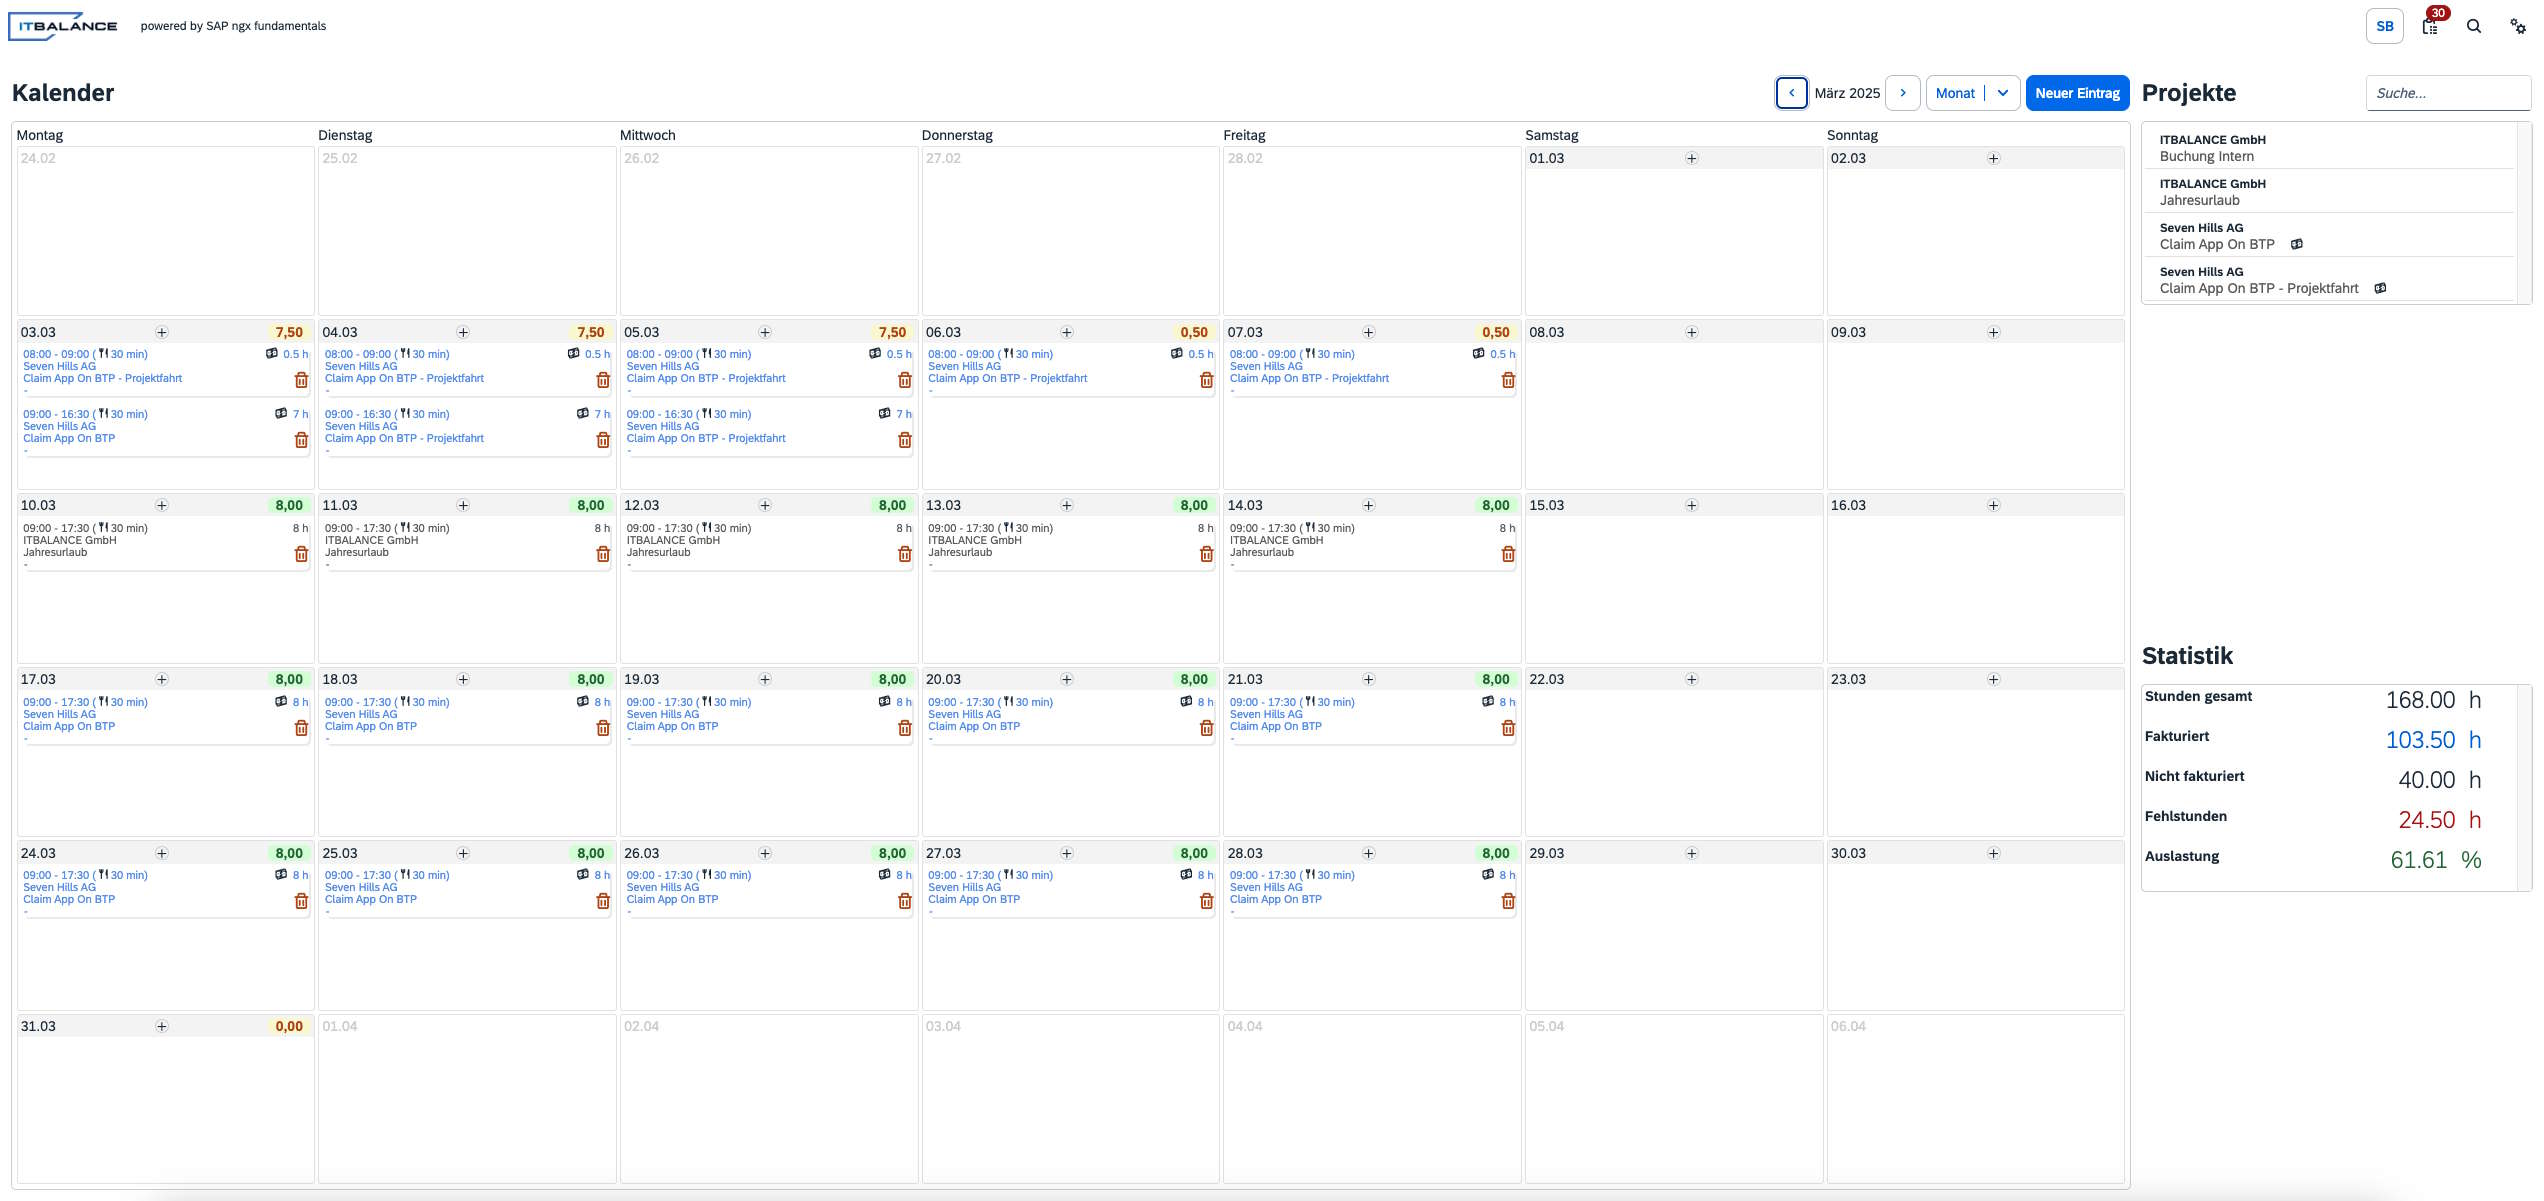Add entry on 02.03 with plus icon
Image resolution: width=2544 pixels, height=1201 pixels.
tap(1994, 158)
